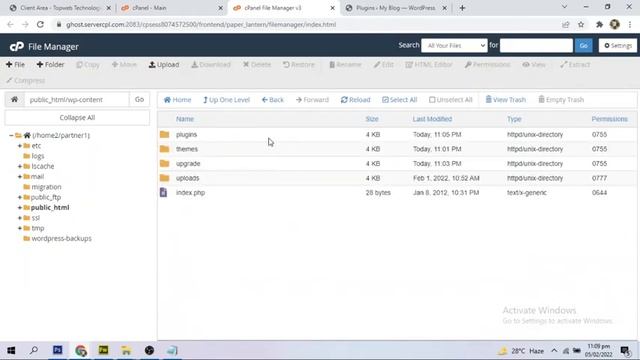Click the Delete toolbar button

[257, 64]
